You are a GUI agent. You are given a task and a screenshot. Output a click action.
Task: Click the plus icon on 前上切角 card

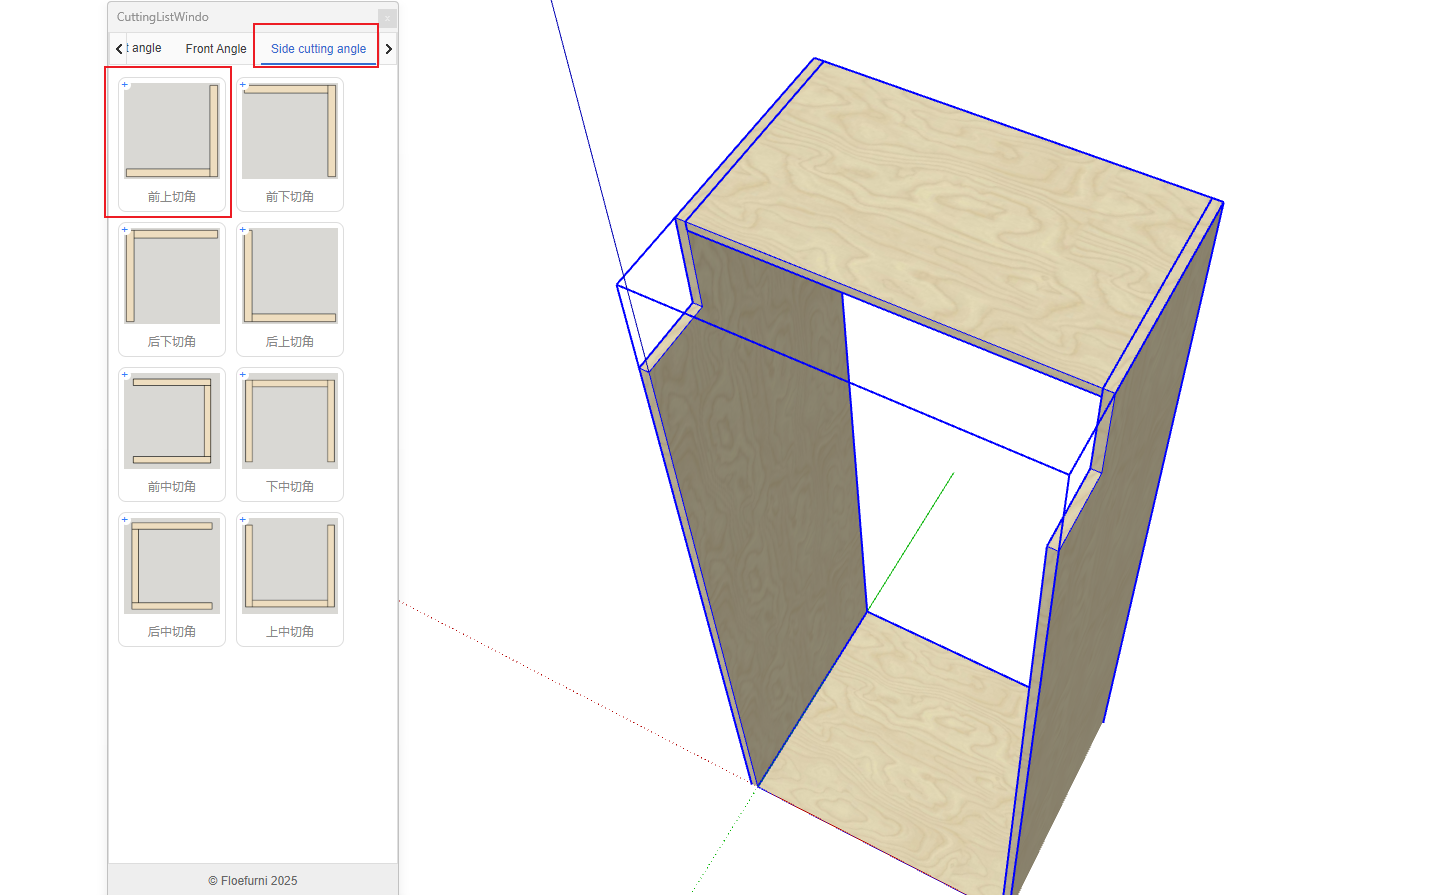(x=125, y=85)
